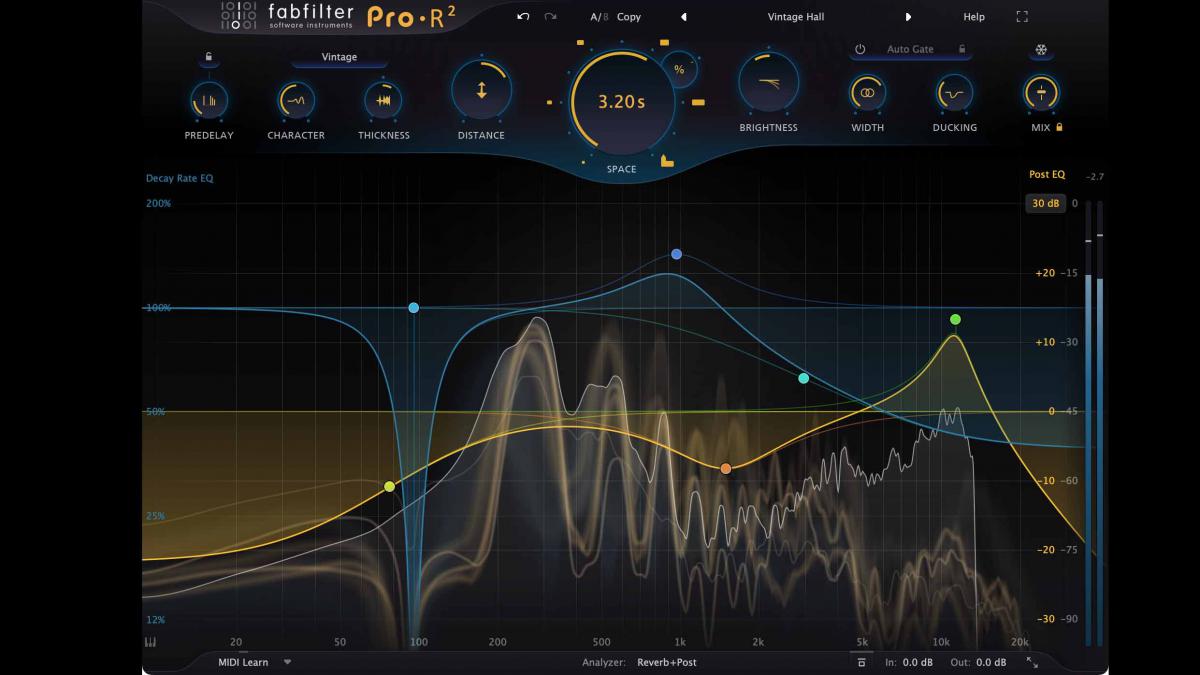Viewport: 1200px width, 675px height.
Task: Toggle A/B state comparison
Action: (x=598, y=17)
